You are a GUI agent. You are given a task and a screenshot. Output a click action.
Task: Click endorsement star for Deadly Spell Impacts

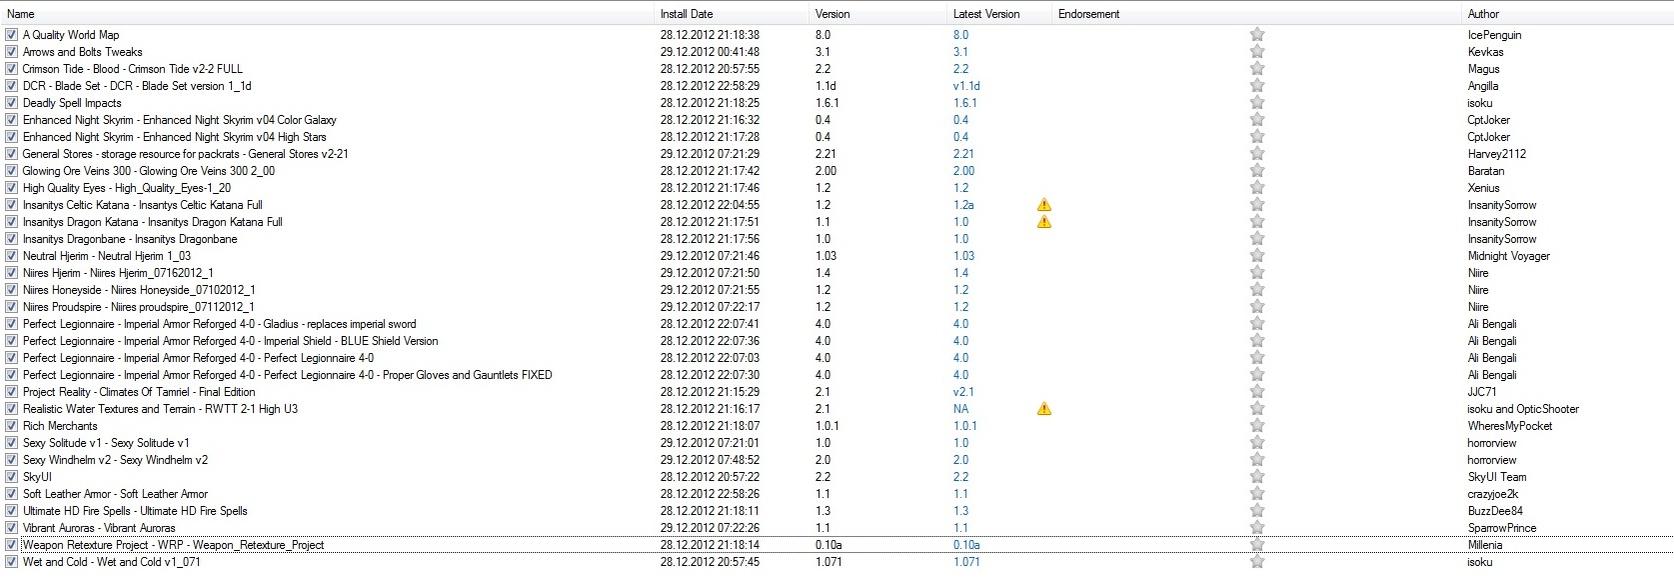point(1257,103)
